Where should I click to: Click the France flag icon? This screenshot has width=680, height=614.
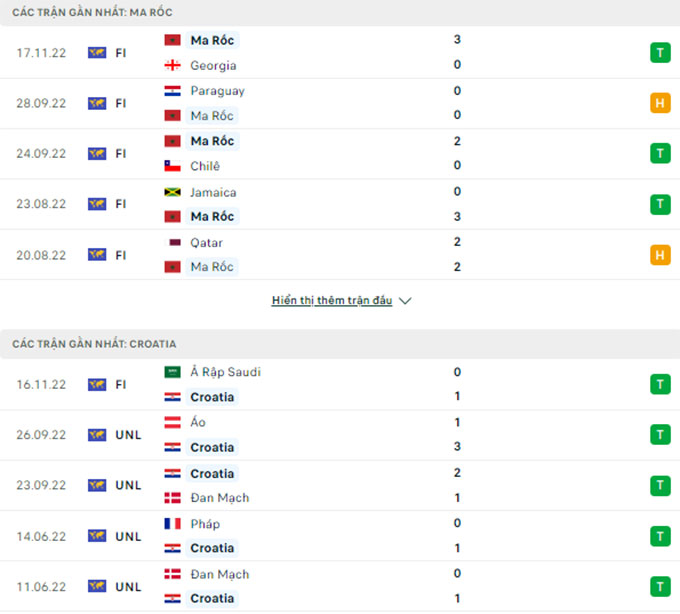[x=171, y=523]
